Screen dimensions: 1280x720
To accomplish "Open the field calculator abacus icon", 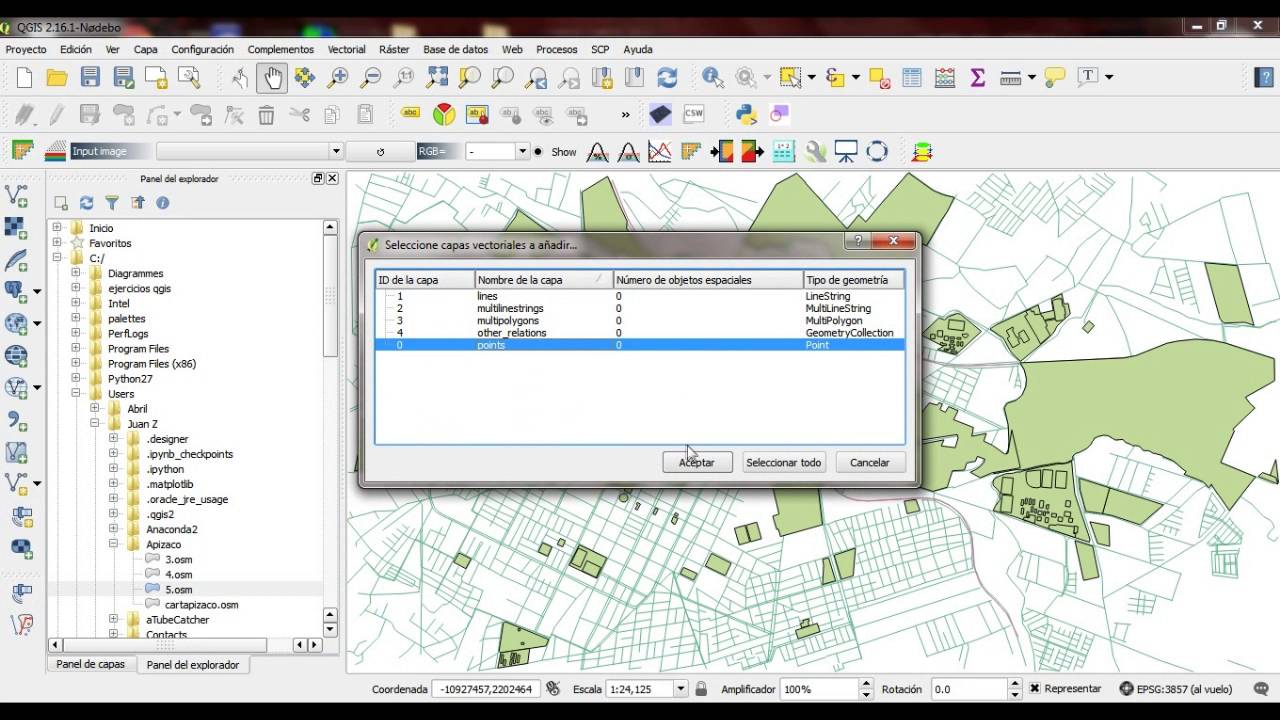I will (x=944, y=77).
